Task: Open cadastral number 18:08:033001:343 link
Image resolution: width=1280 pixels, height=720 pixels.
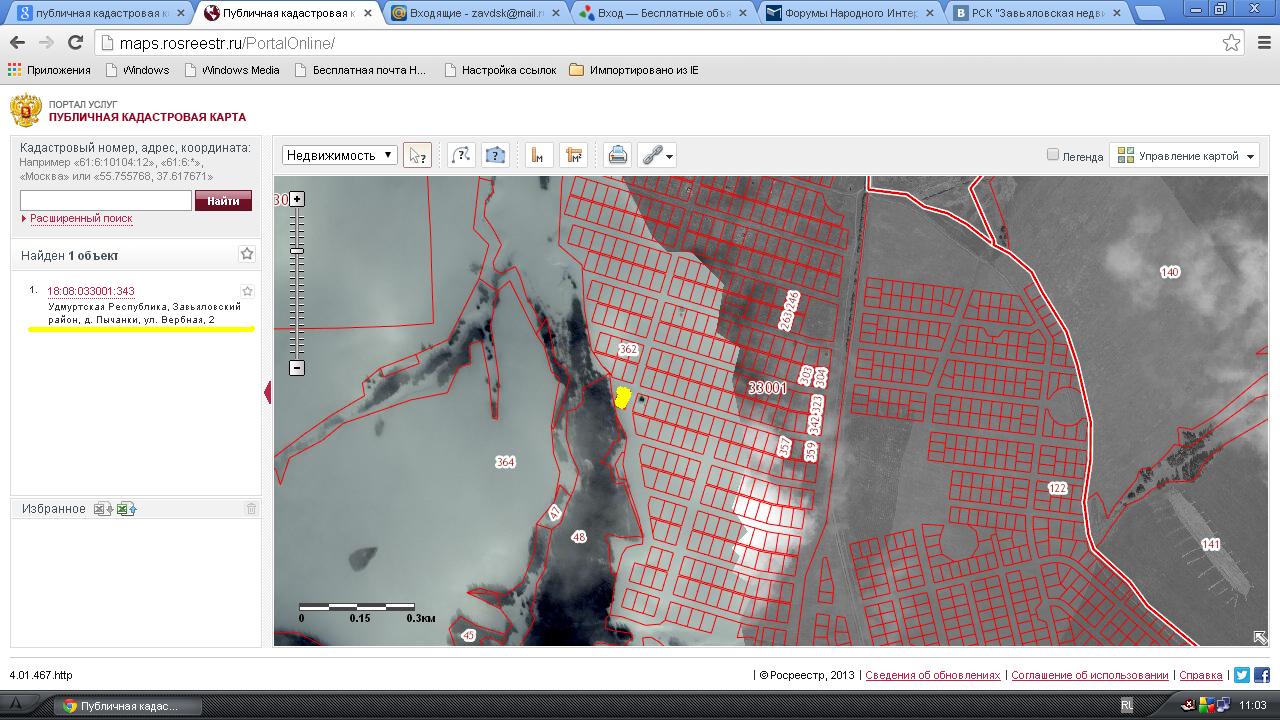Action: (x=91, y=291)
